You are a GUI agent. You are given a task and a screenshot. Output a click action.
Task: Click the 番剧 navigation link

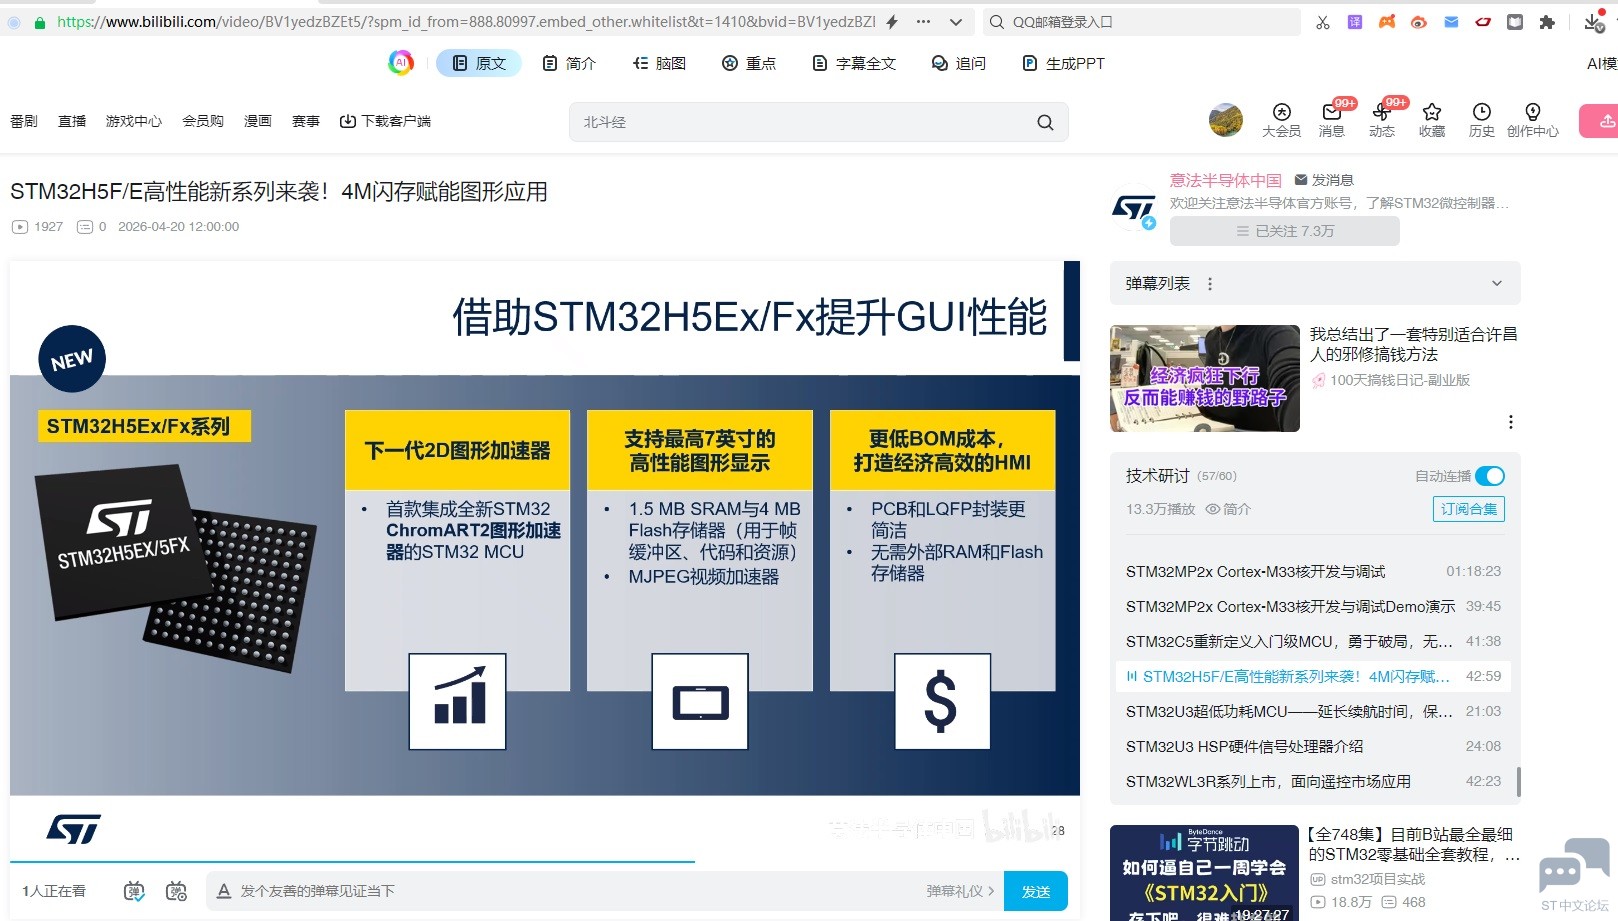24,121
